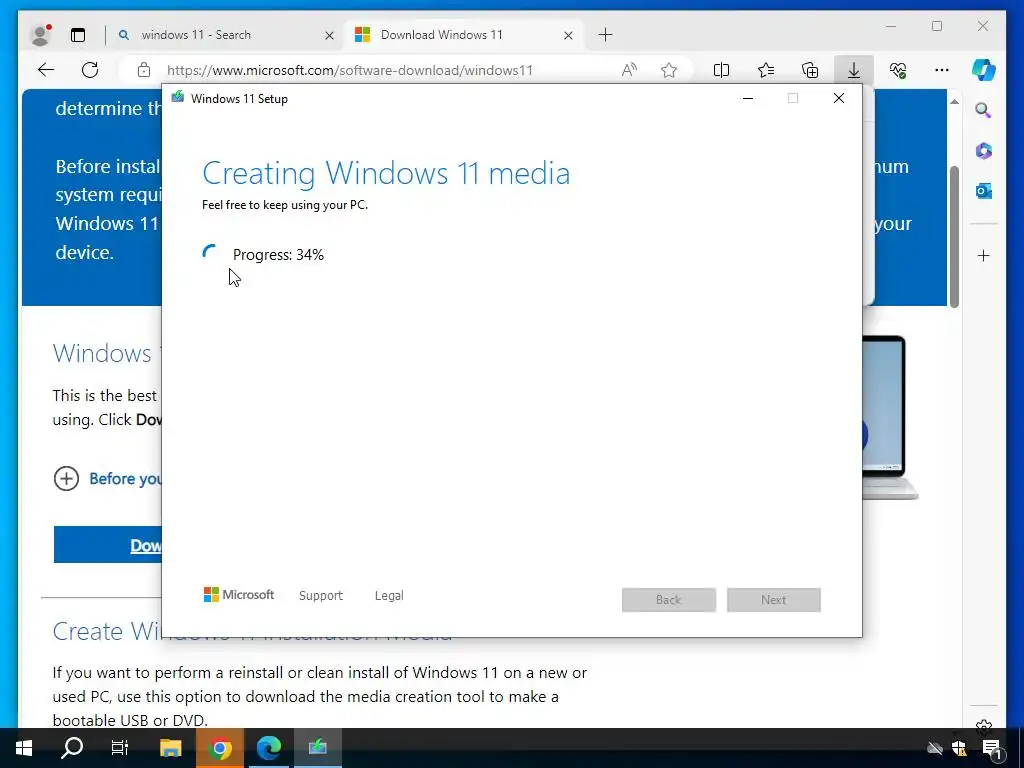The height and width of the screenshot is (768, 1024).
Task: Activate Read aloud icon in address bar
Action: (x=629, y=70)
